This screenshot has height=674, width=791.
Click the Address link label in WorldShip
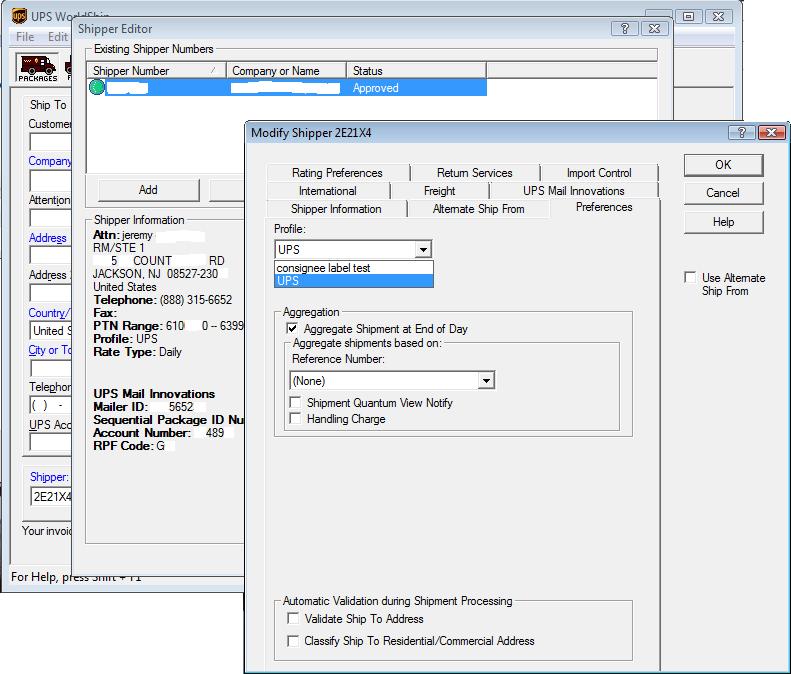(x=47, y=238)
